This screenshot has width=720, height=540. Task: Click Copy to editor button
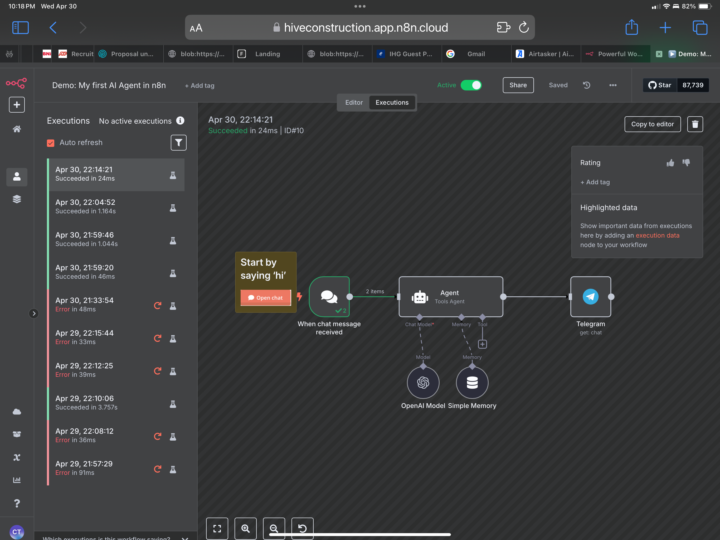click(653, 124)
